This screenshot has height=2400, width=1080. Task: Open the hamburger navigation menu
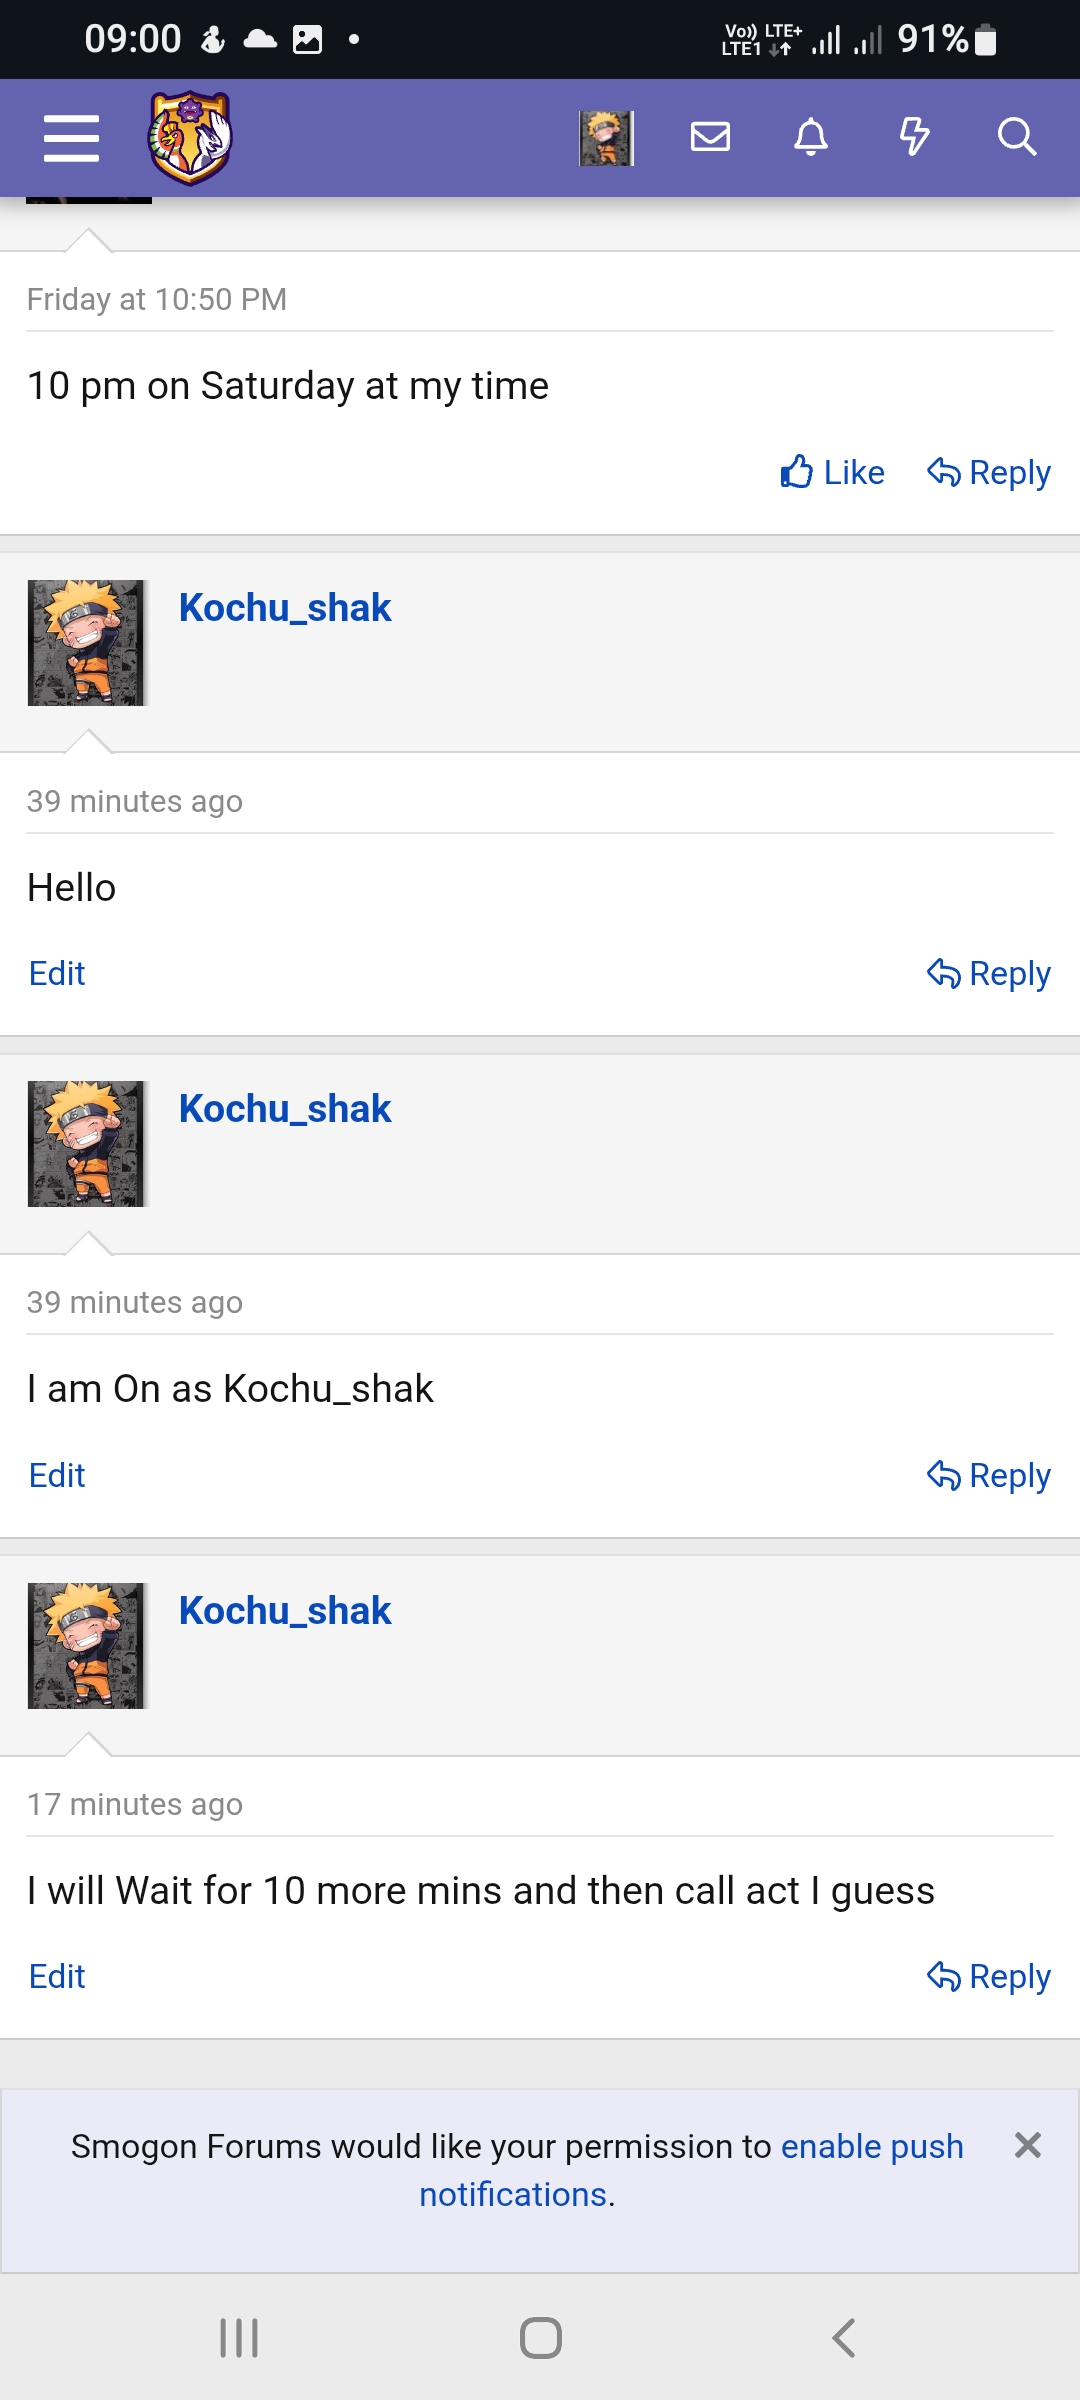[x=71, y=138]
